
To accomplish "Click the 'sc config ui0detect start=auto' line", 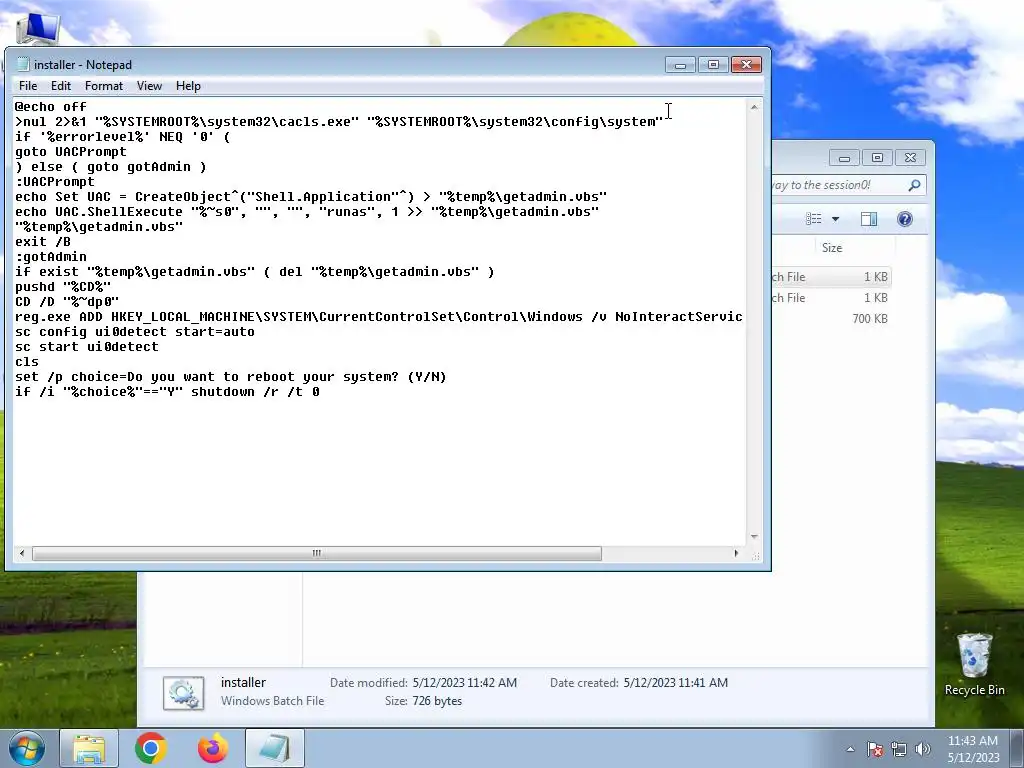I will 135,332.
